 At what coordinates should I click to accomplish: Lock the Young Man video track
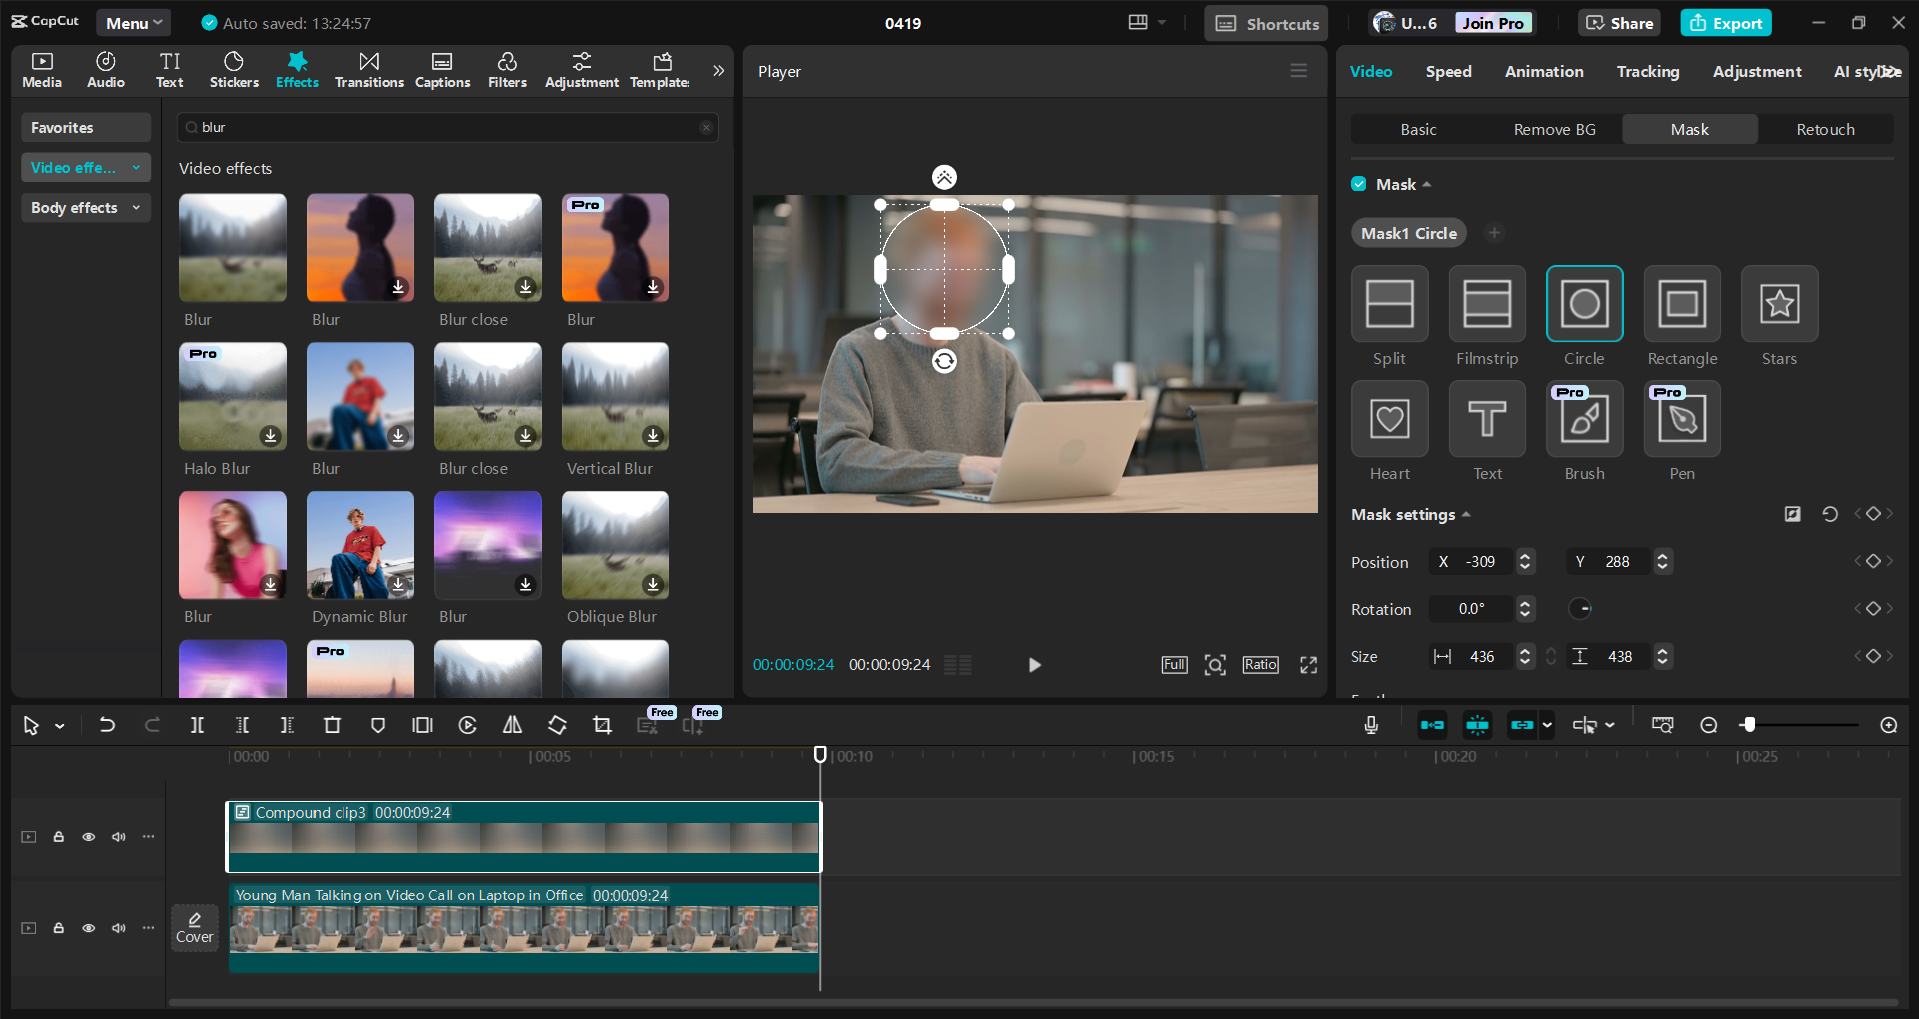[x=59, y=928]
